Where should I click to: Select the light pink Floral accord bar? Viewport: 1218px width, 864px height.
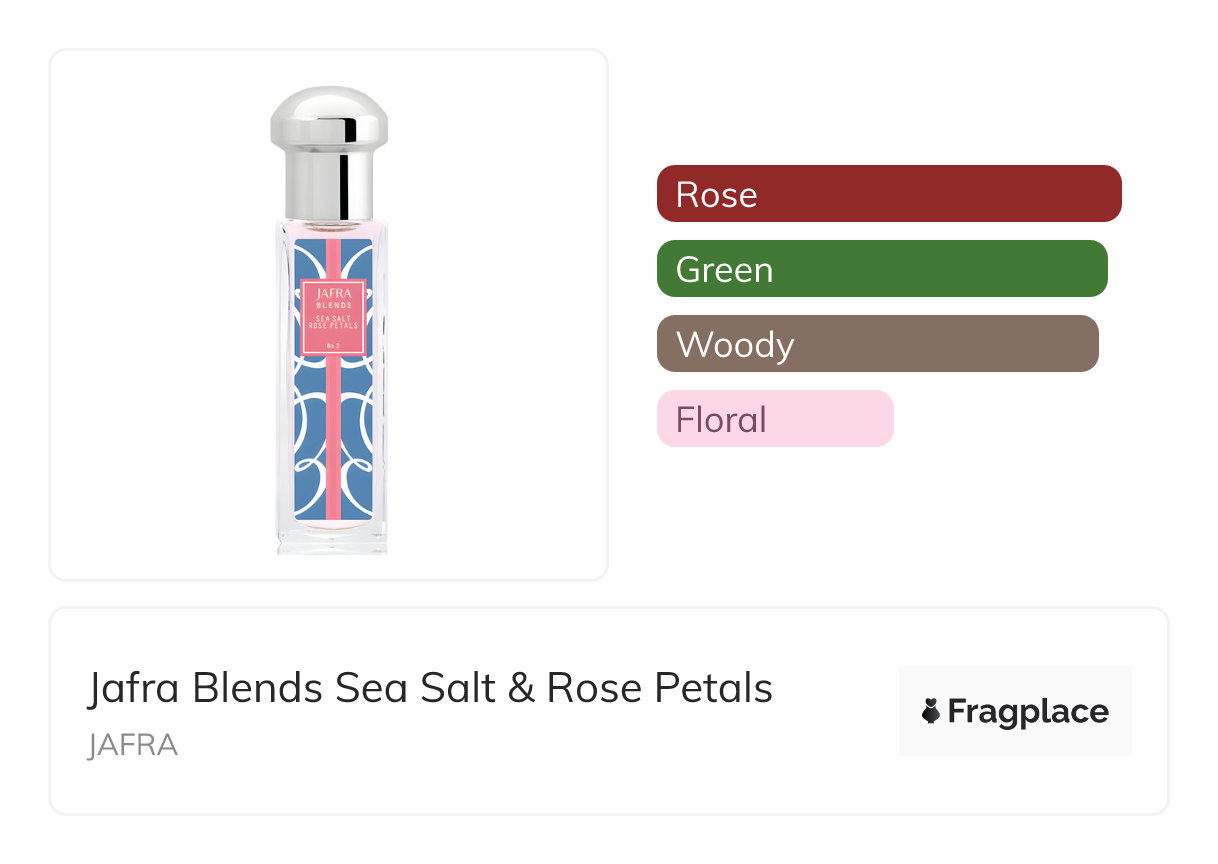point(774,418)
